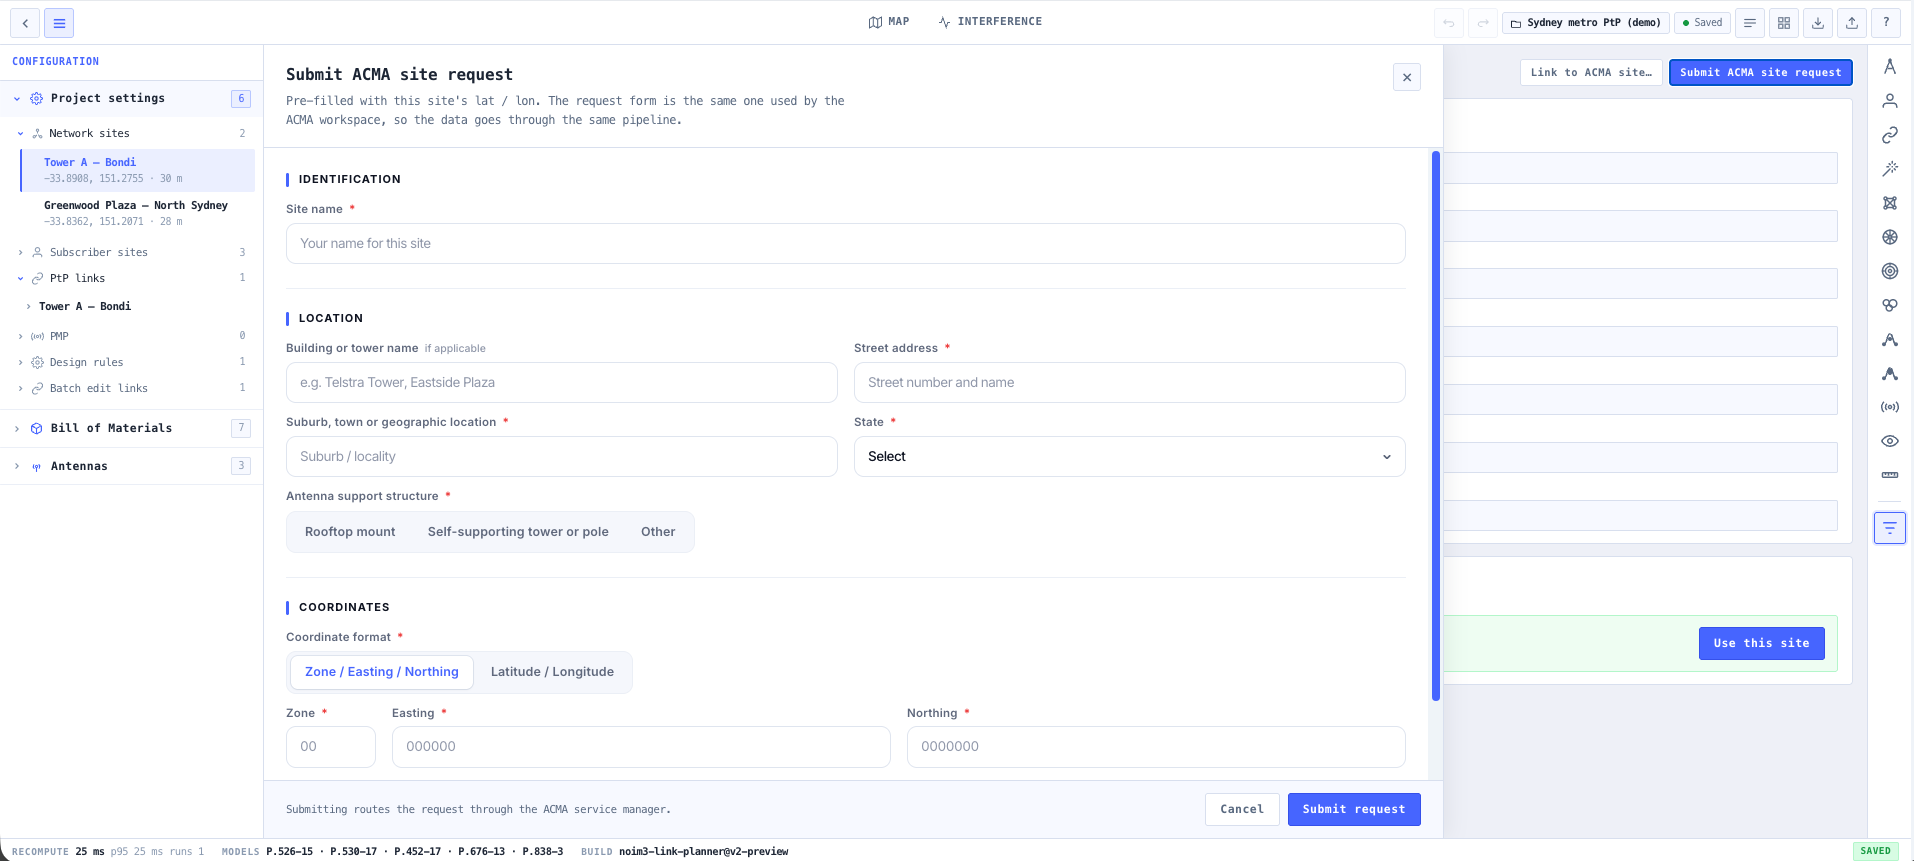Click the Submit ACMA site request button
The height and width of the screenshot is (861, 1914).
1761,72
